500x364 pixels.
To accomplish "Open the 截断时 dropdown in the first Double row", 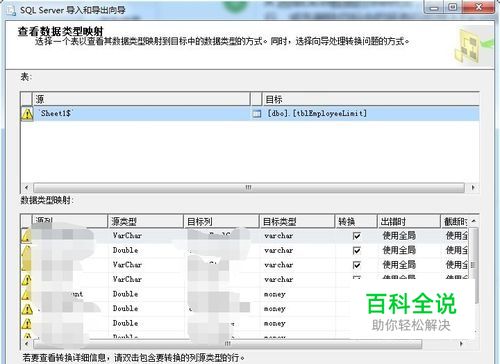I will click(x=455, y=250).
